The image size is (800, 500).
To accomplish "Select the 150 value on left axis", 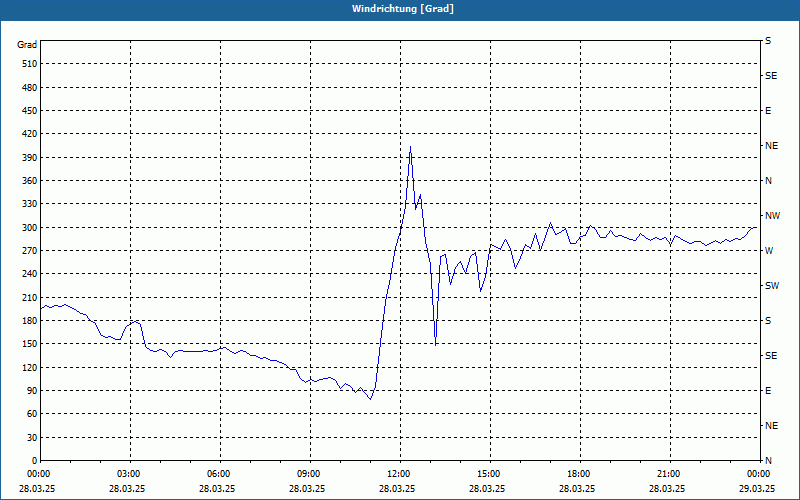I will coord(30,344).
